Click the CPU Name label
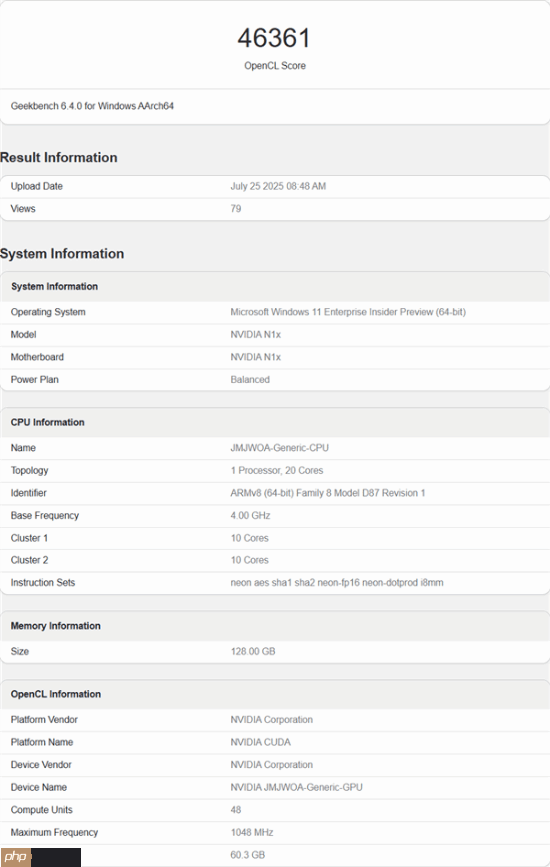550x867 pixels. point(23,448)
